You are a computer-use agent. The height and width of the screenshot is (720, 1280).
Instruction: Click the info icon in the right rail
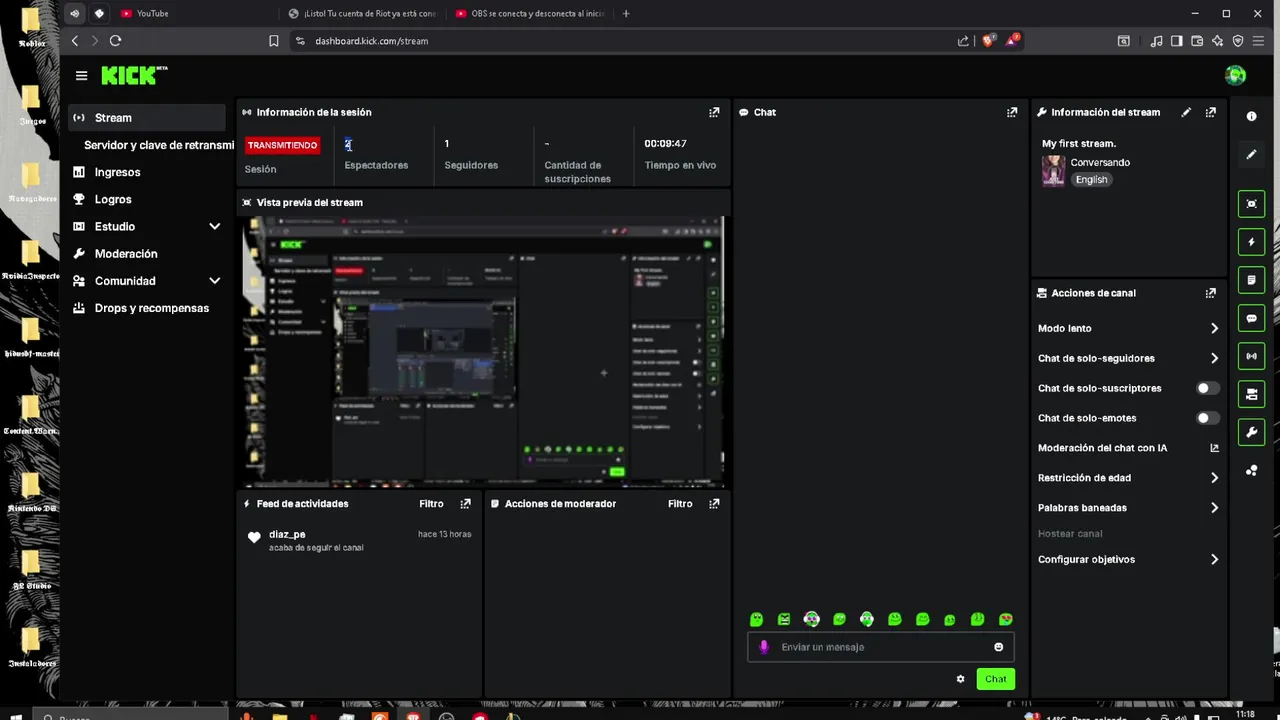[x=1252, y=116]
